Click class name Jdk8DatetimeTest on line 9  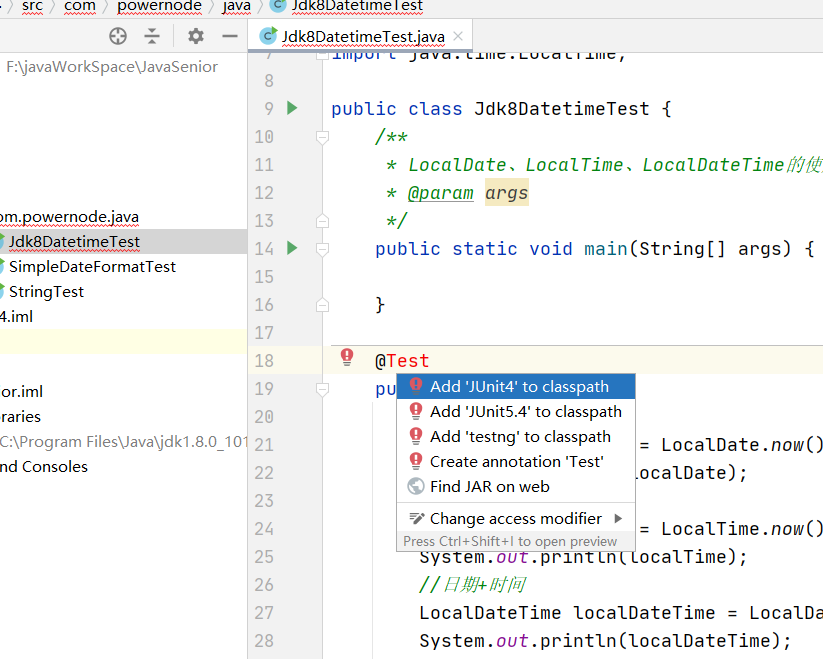point(562,109)
